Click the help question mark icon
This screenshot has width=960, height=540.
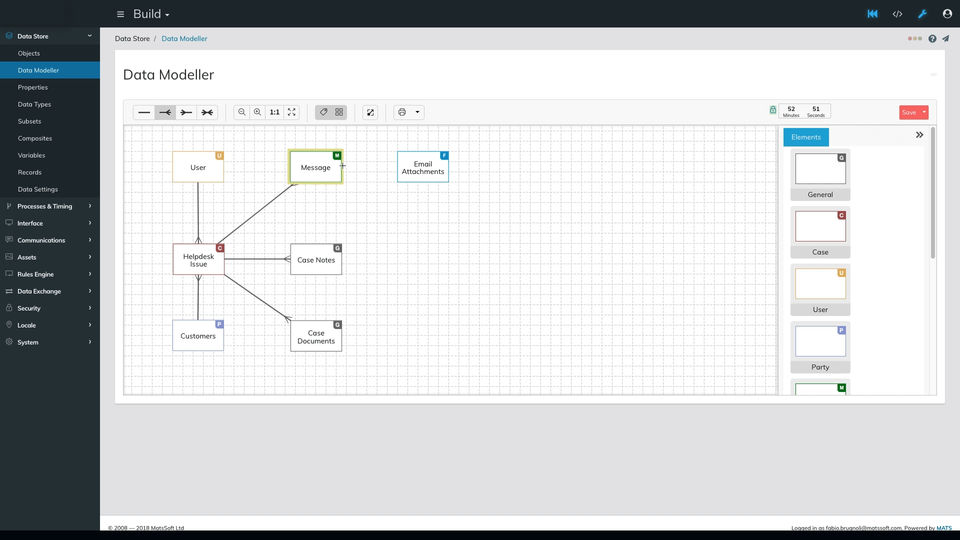click(x=932, y=39)
